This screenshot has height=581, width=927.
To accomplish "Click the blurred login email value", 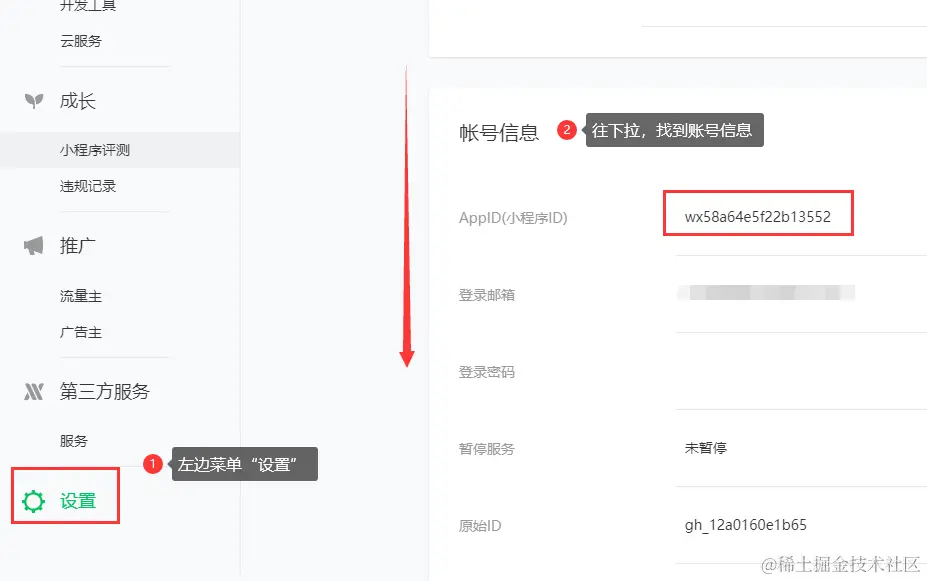I will (766, 293).
